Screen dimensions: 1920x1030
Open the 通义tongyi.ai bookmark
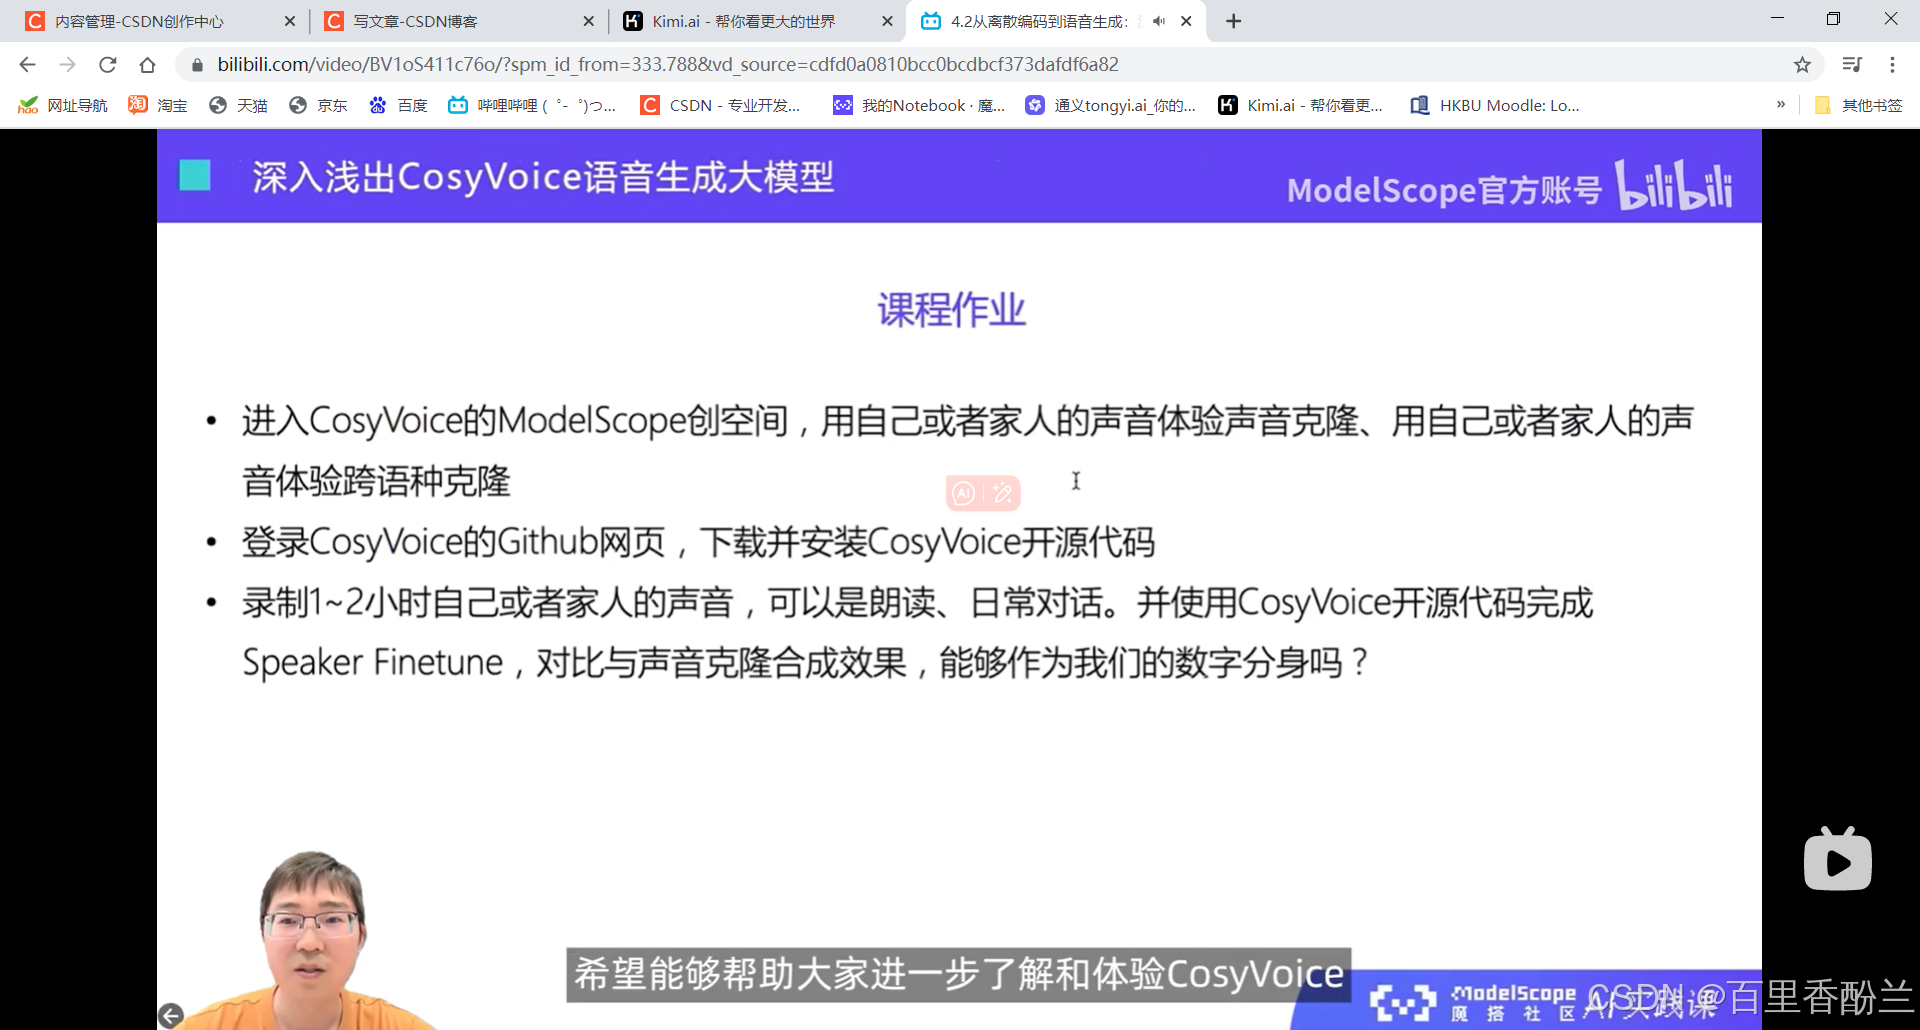pos(1110,105)
